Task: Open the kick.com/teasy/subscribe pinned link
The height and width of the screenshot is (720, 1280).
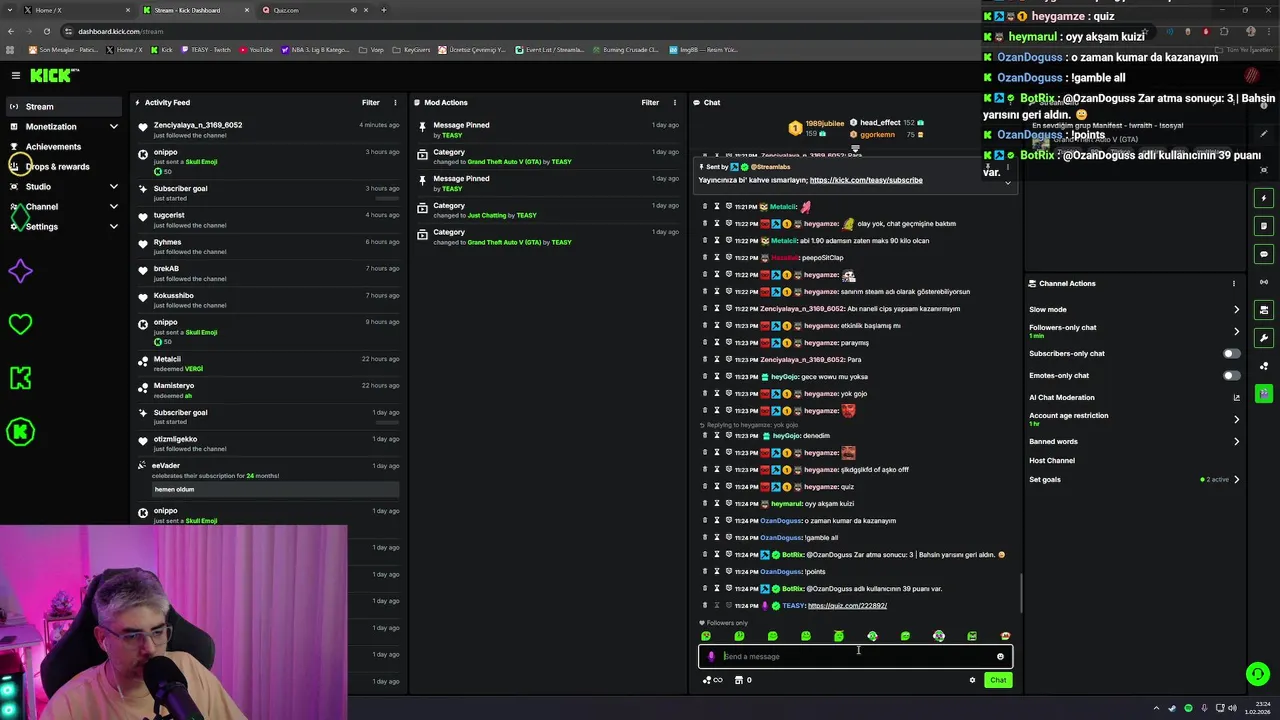Action: (866, 180)
